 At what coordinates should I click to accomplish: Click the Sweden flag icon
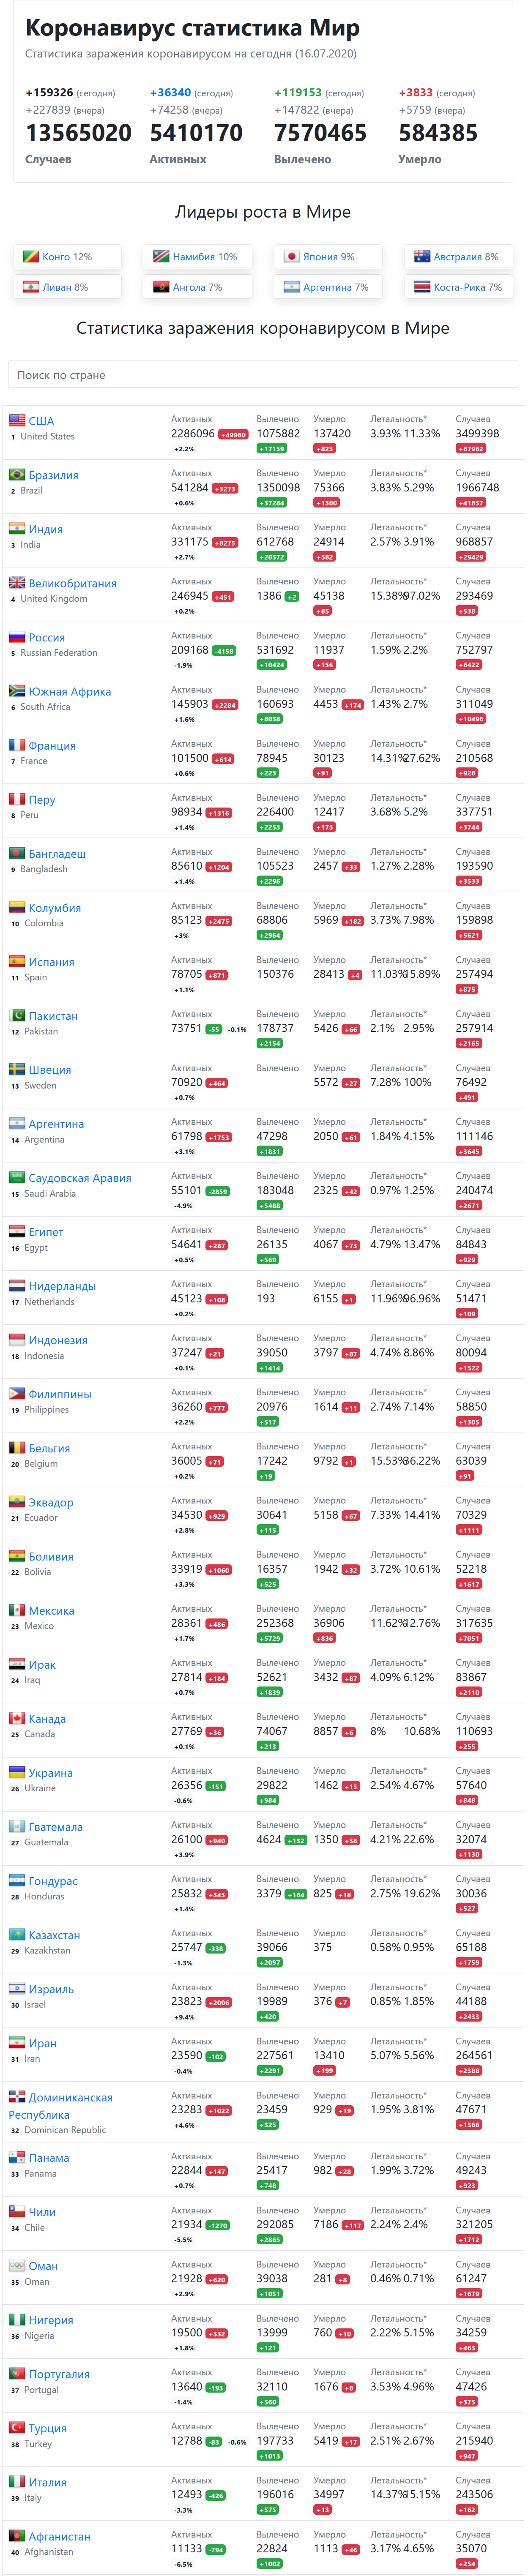coord(17,1069)
